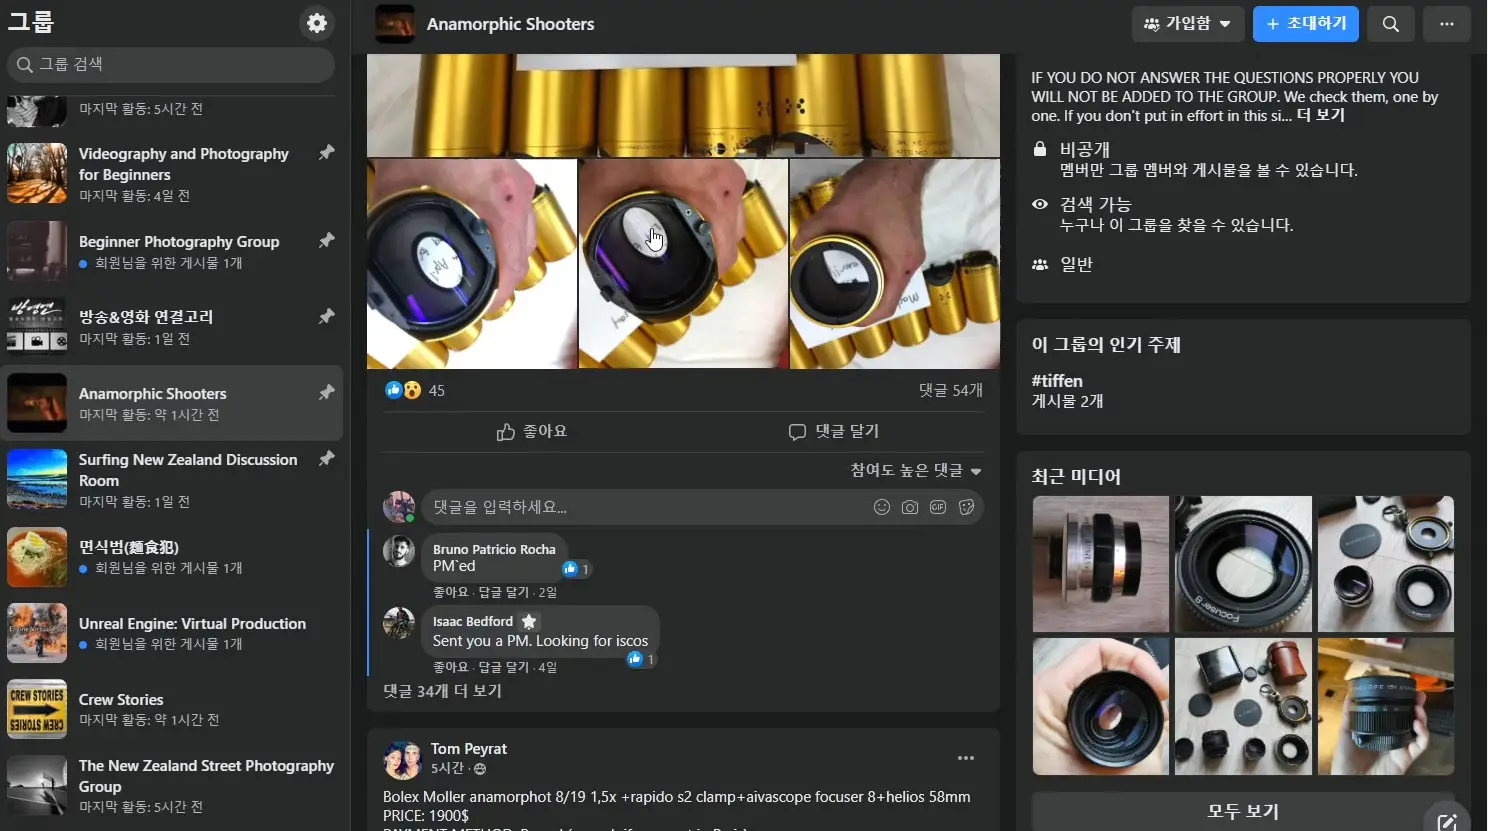
Task: Unpin Beginner Photography Group
Action: [326, 241]
